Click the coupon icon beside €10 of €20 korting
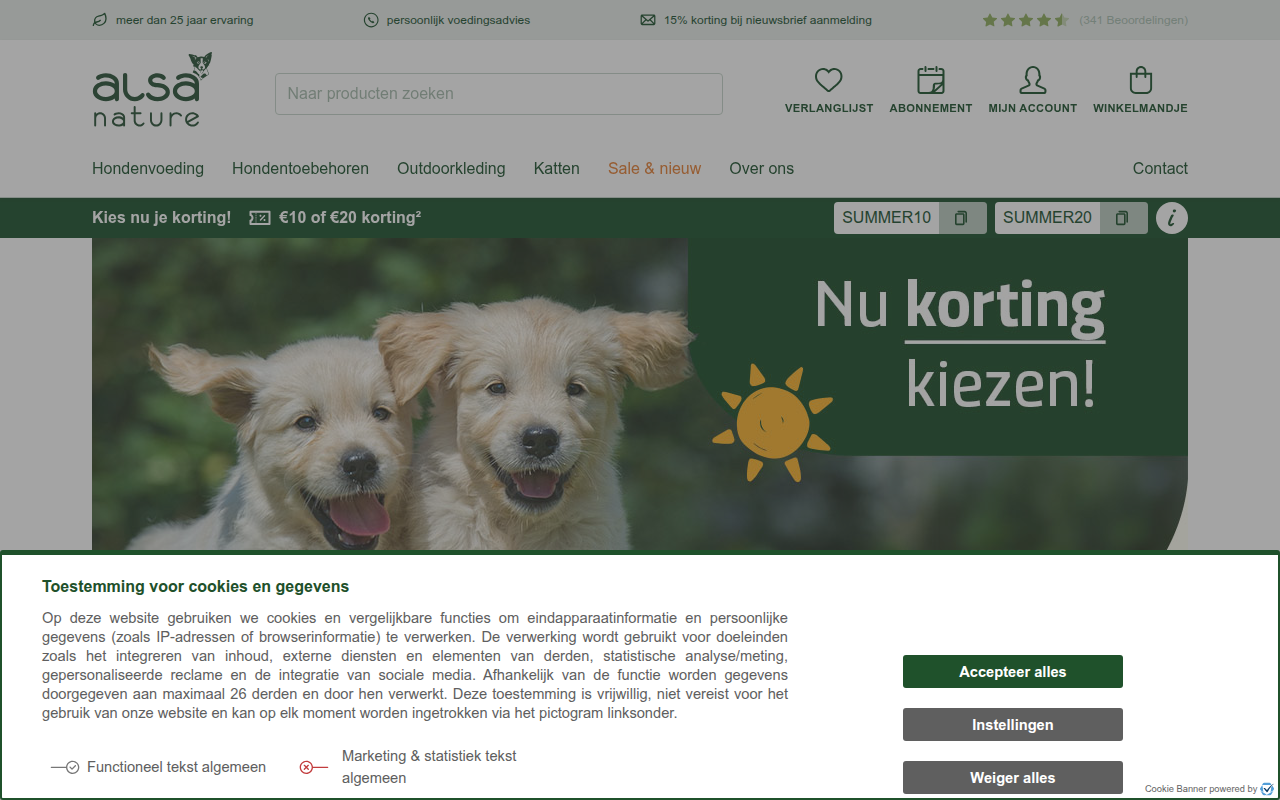 (x=260, y=218)
